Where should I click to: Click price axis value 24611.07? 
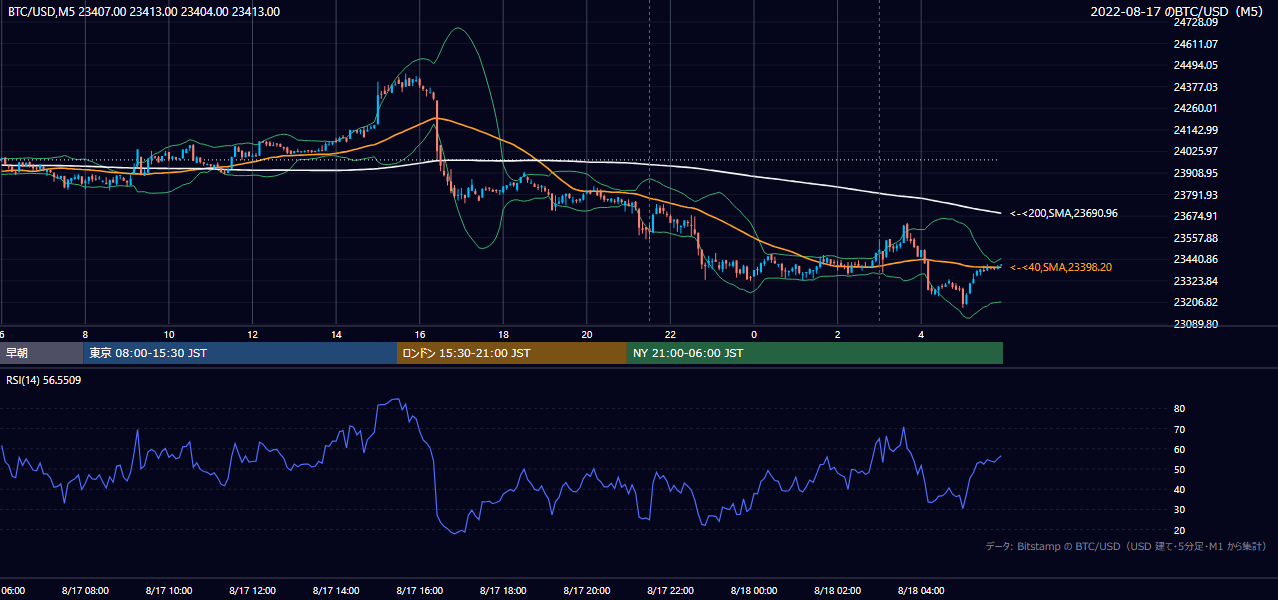1196,44
